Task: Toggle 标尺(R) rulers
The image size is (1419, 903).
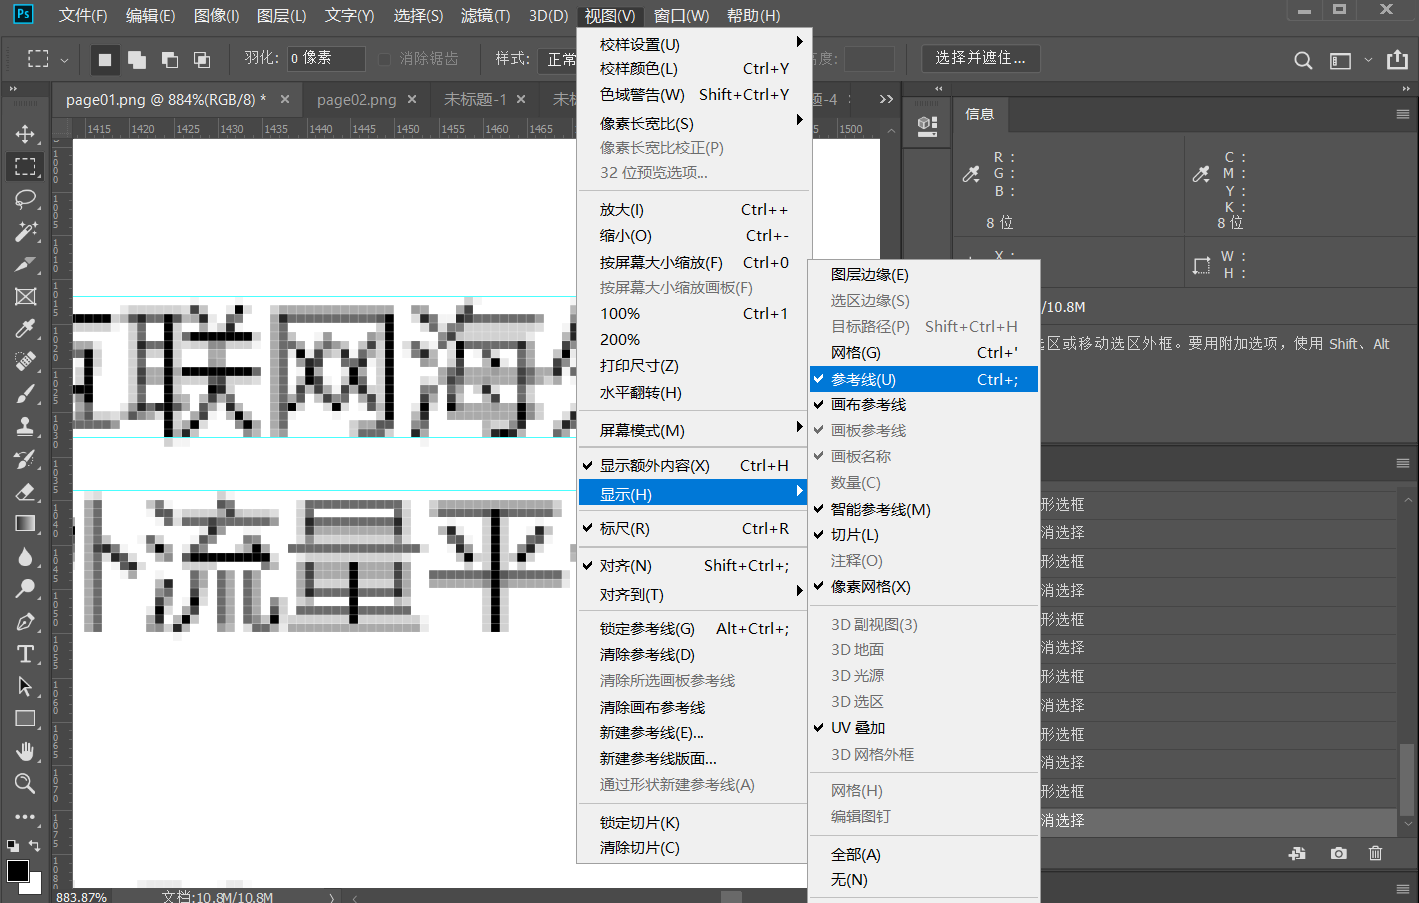Action: click(x=693, y=528)
